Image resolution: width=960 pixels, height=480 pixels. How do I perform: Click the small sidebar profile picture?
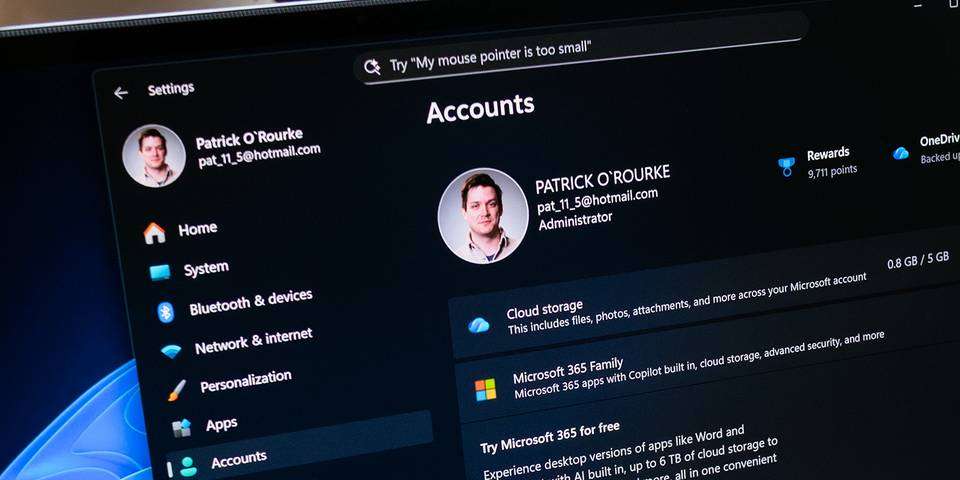[x=154, y=156]
